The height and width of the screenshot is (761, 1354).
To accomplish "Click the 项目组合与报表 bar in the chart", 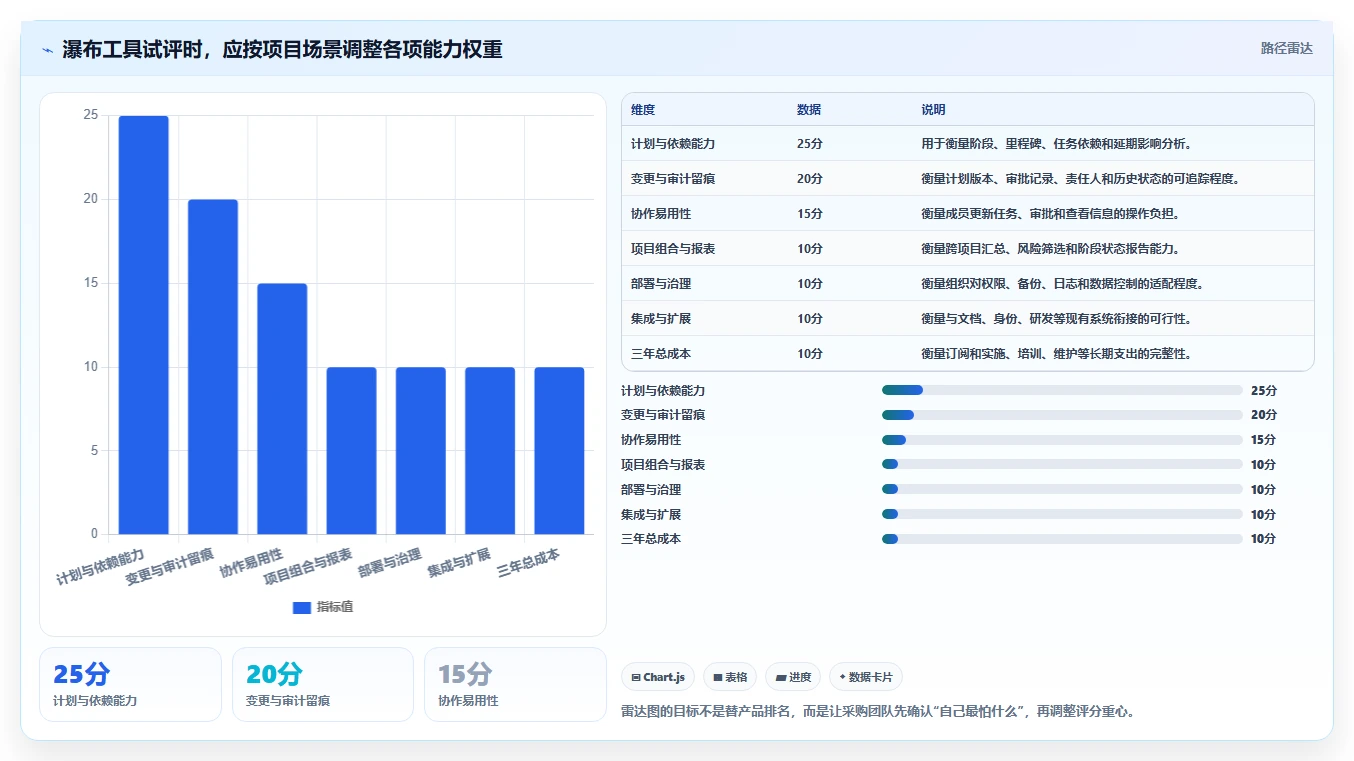I will [352, 451].
